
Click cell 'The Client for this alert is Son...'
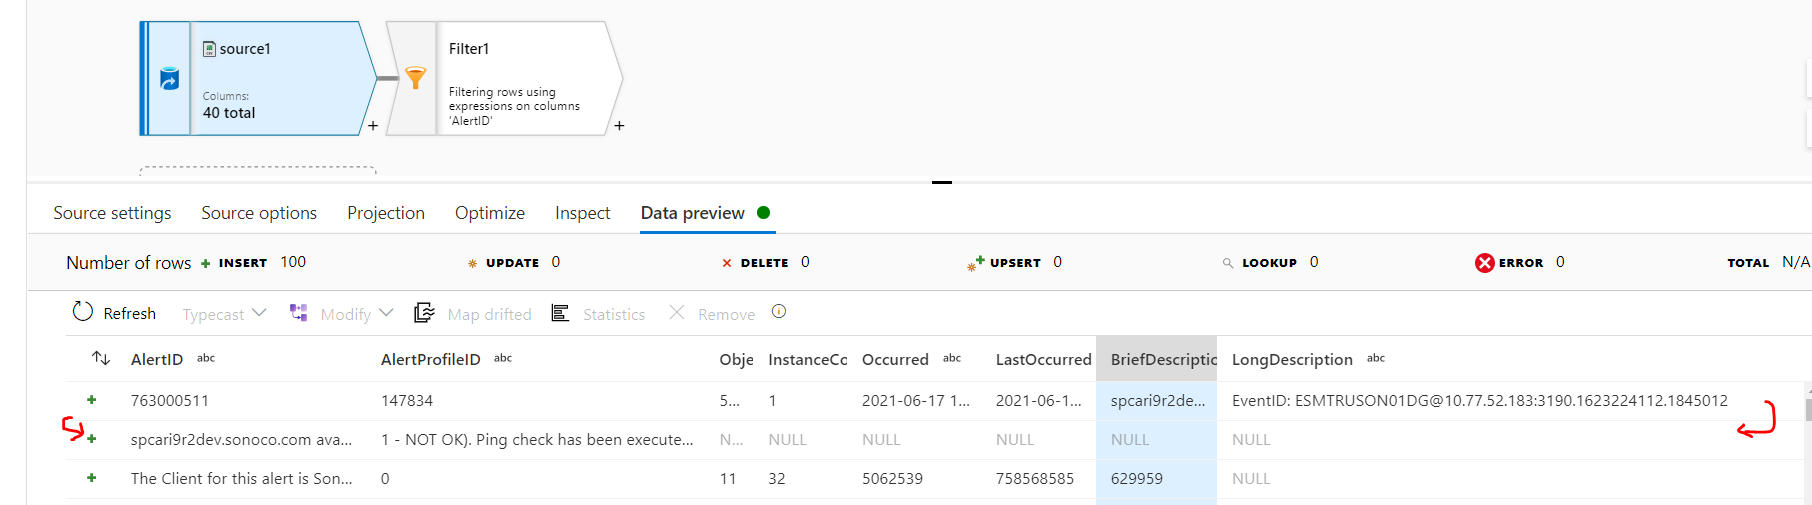point(241,478)
